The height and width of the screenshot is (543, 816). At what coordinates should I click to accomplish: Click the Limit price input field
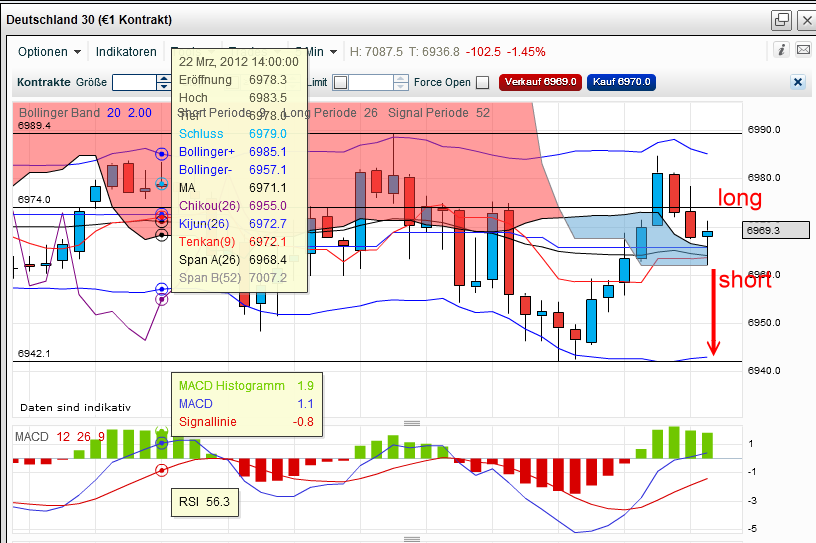pyautogui.click(x=371, y=82)
